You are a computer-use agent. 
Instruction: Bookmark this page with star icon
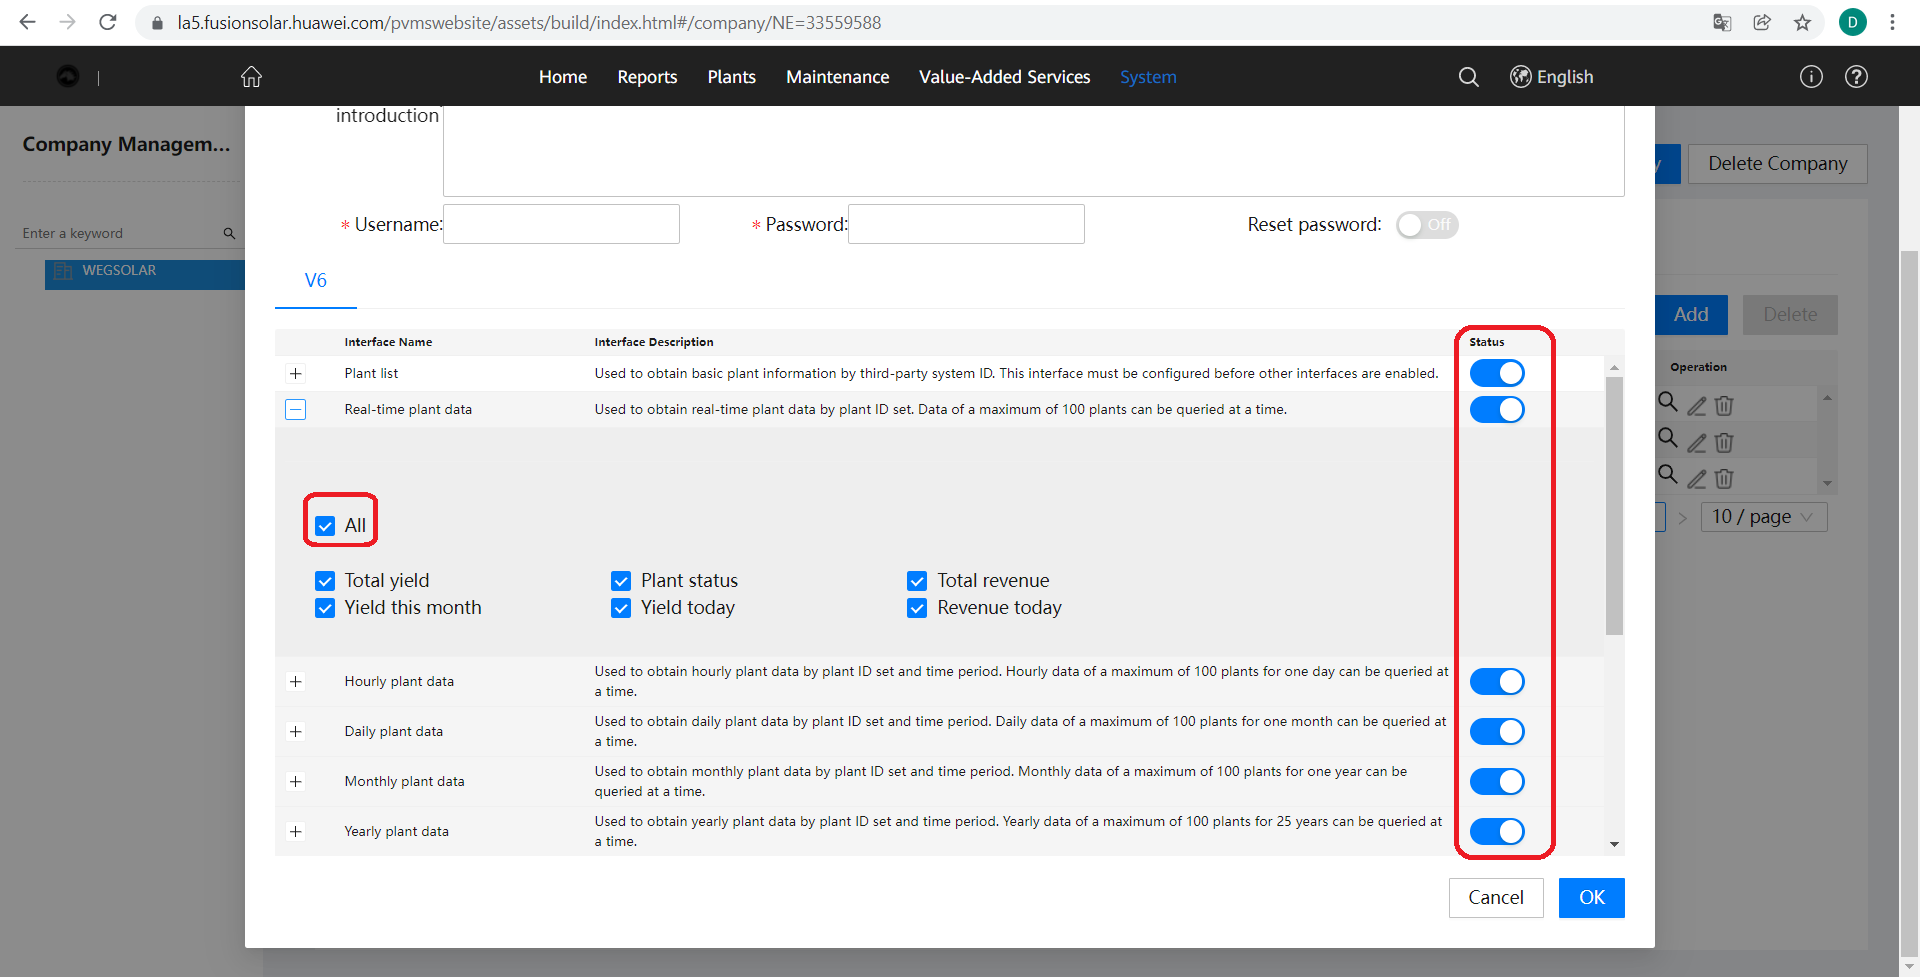1802,22
